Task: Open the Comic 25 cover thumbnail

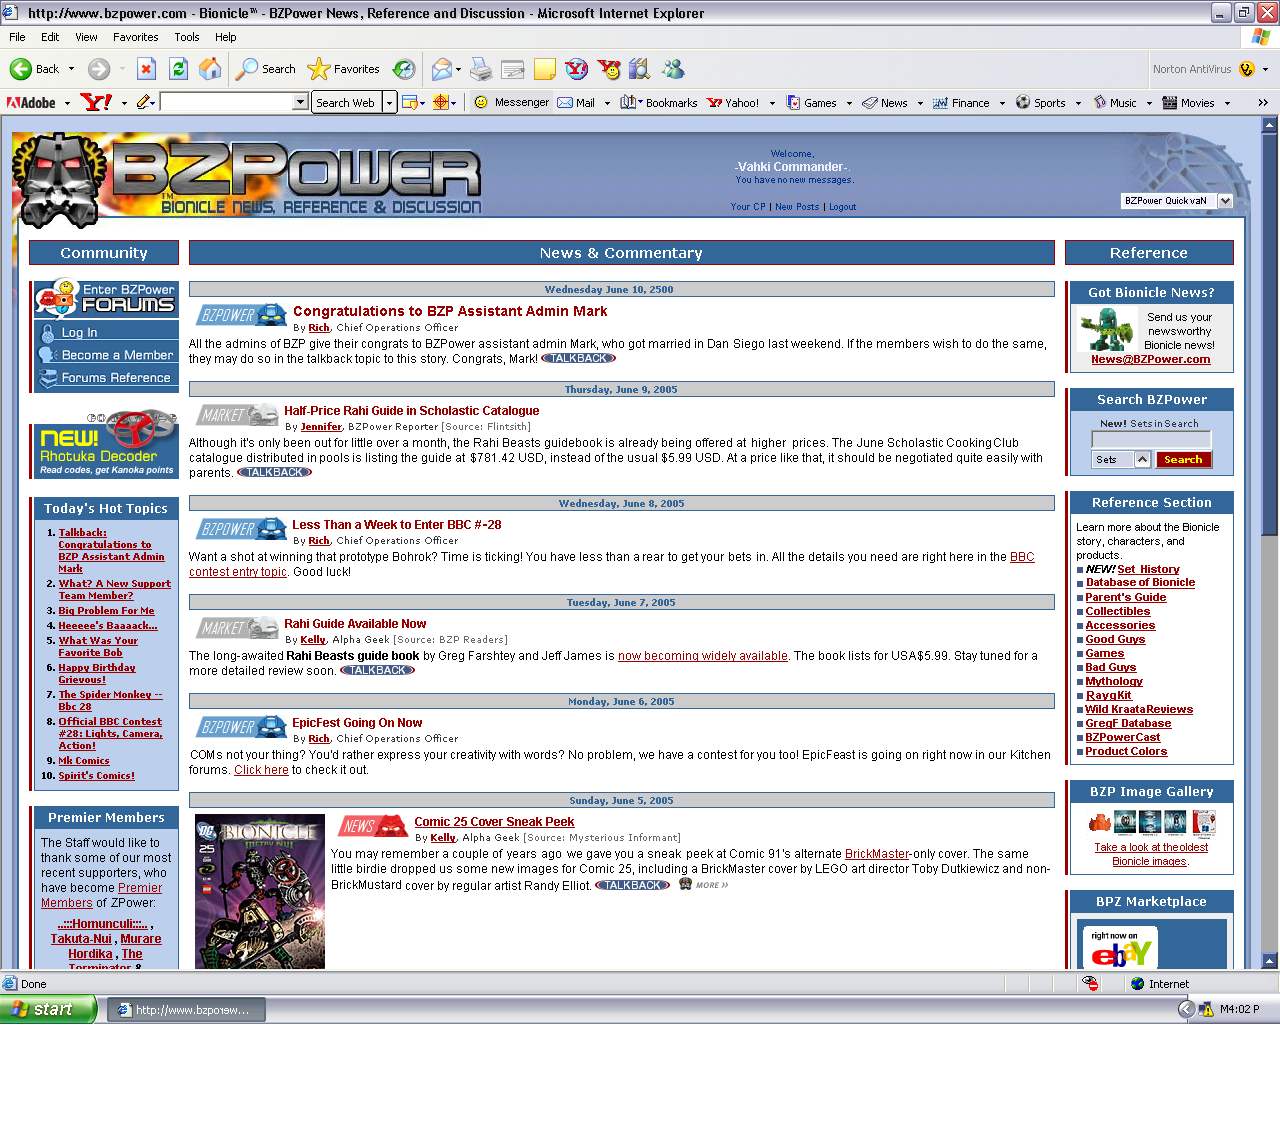Action: pyautogui.click(x=260, y=892)
